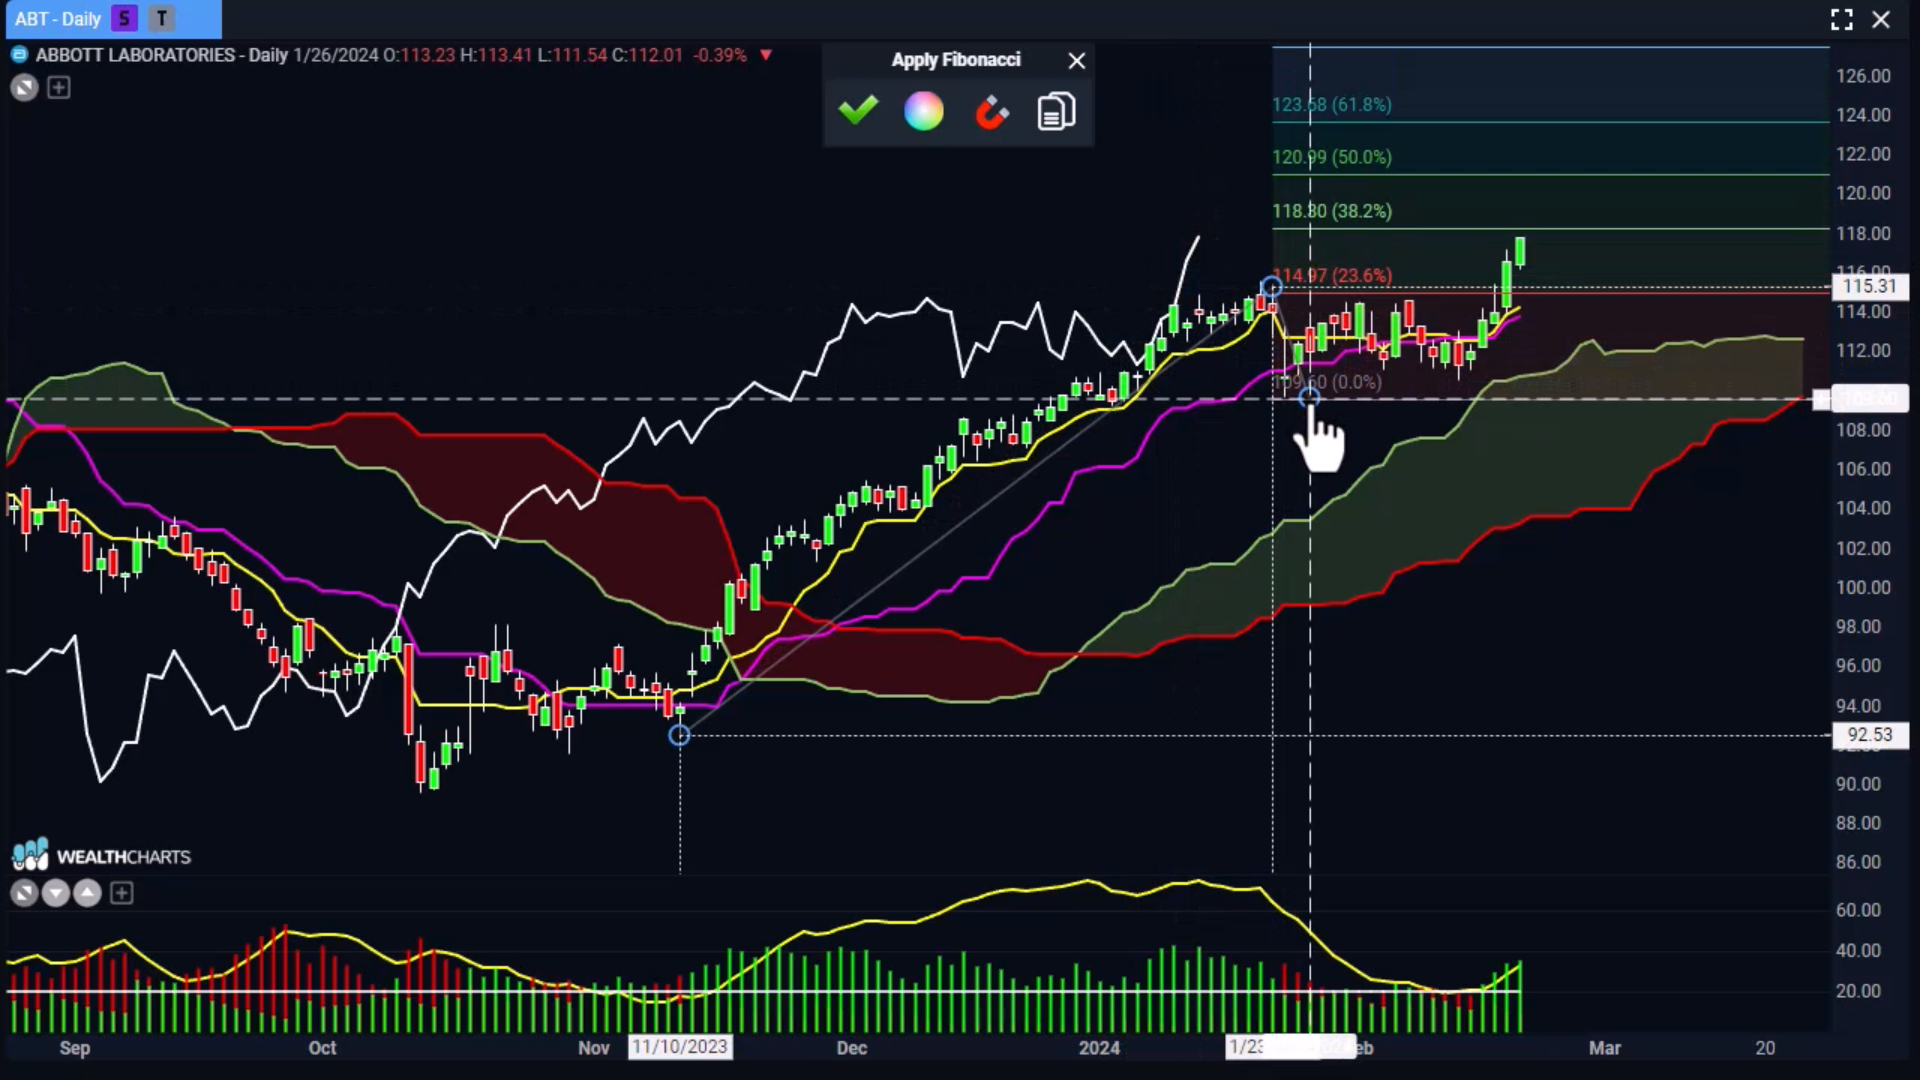Screen dimensions: 1920x1080
Task: Enter fullscreen with the expand icon
Action: pyautogui.click(x=1842, y=19)
